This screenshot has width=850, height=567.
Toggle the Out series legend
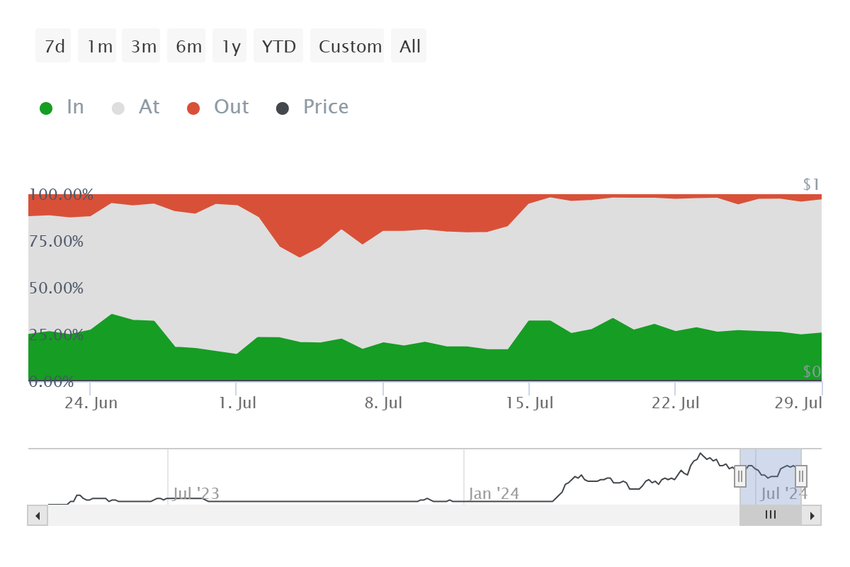tap(218, 107)
